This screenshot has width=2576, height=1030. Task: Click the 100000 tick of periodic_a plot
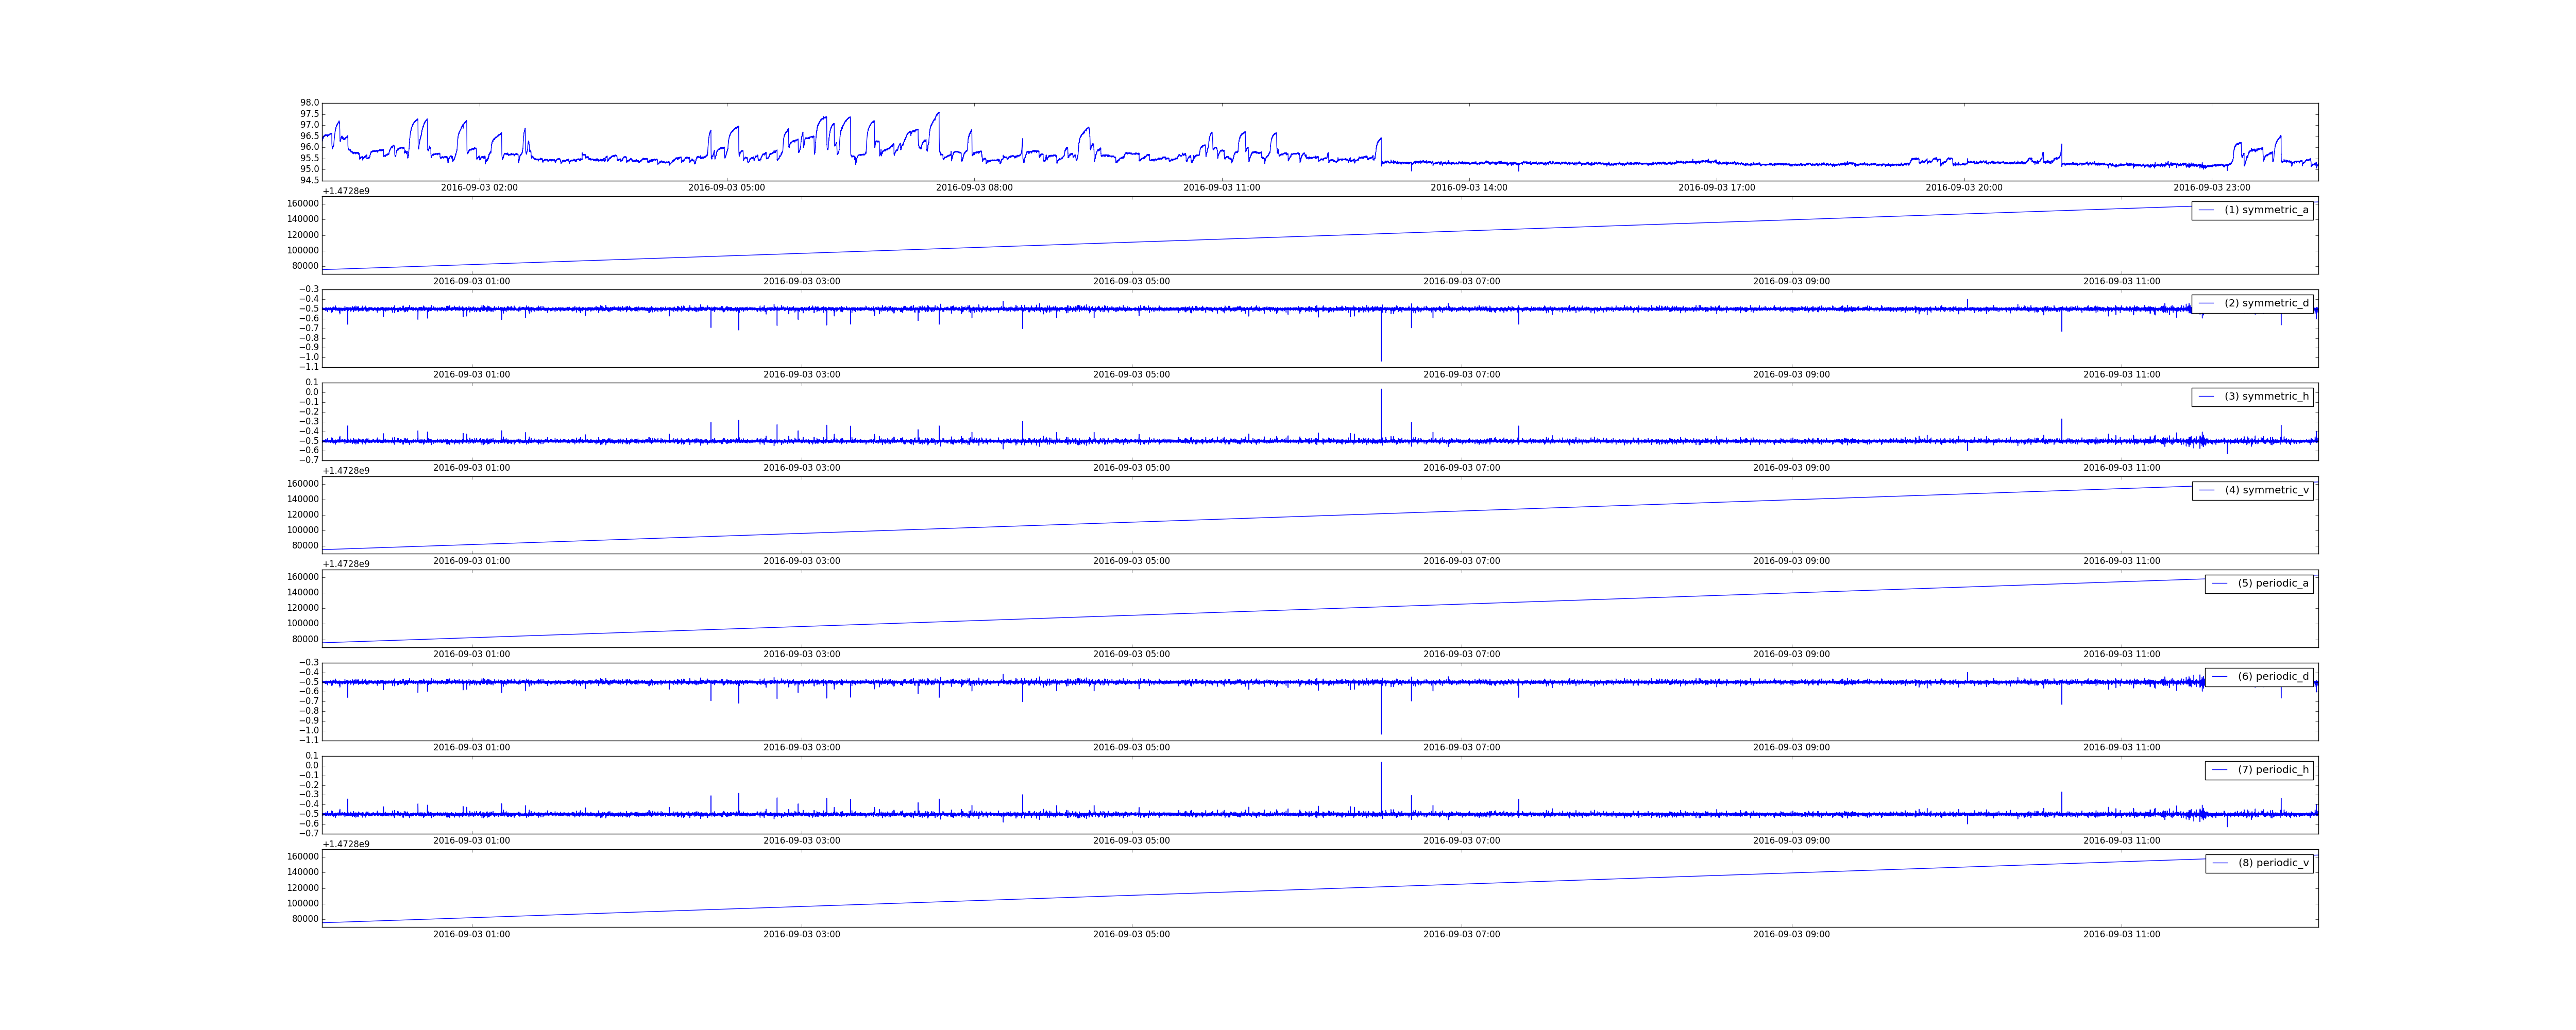click(x=303, y=623)
